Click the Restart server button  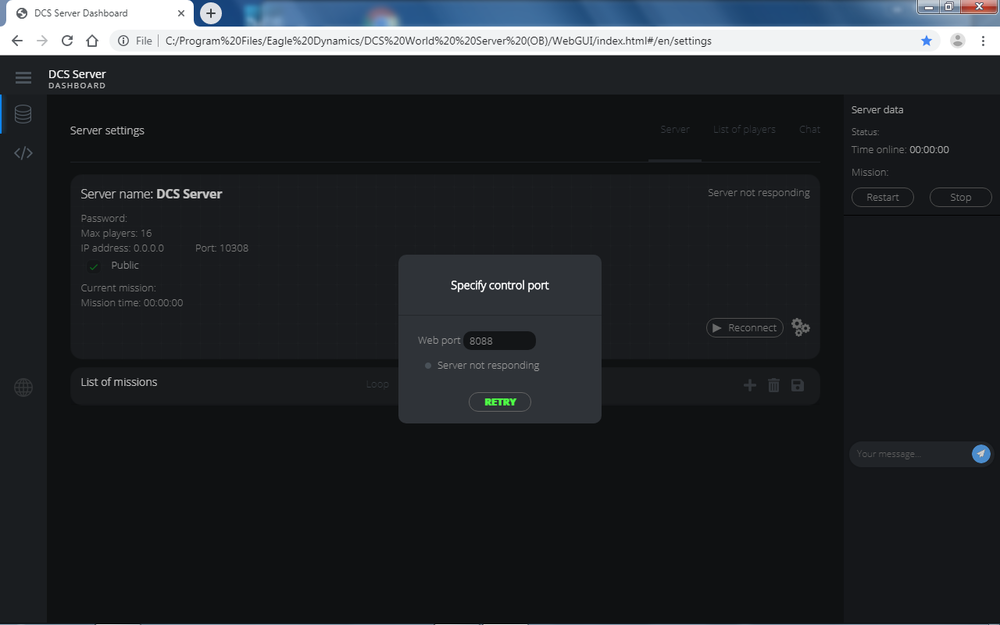point(883,197)
